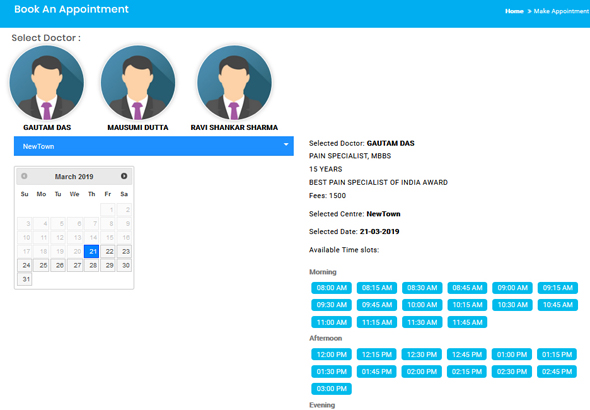Image resolution: width=590 pixels, height=410 pixels.
Task: Select the 12:00 PM afternoon slot
Action: (x=331, y=354)
